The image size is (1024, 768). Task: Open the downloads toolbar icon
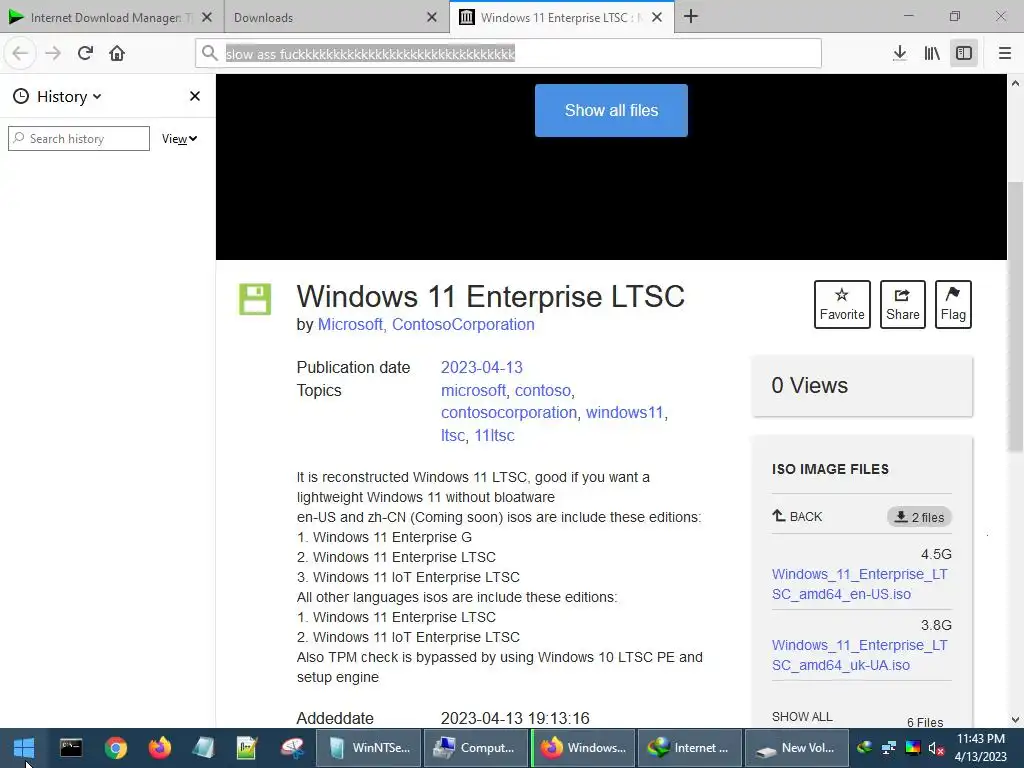(x=899, y=53)
